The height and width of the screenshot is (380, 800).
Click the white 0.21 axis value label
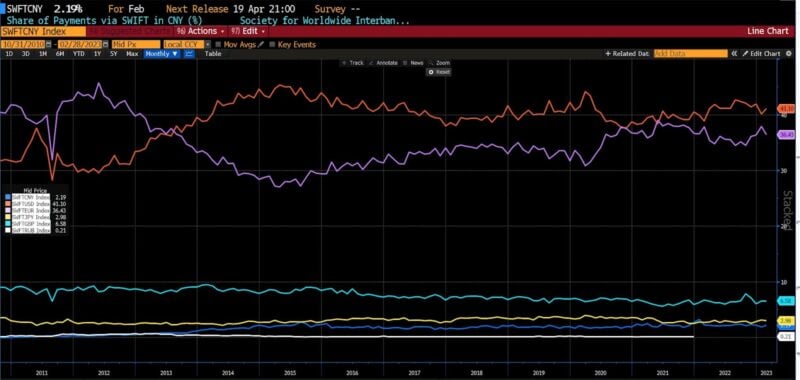click(786, 337)
